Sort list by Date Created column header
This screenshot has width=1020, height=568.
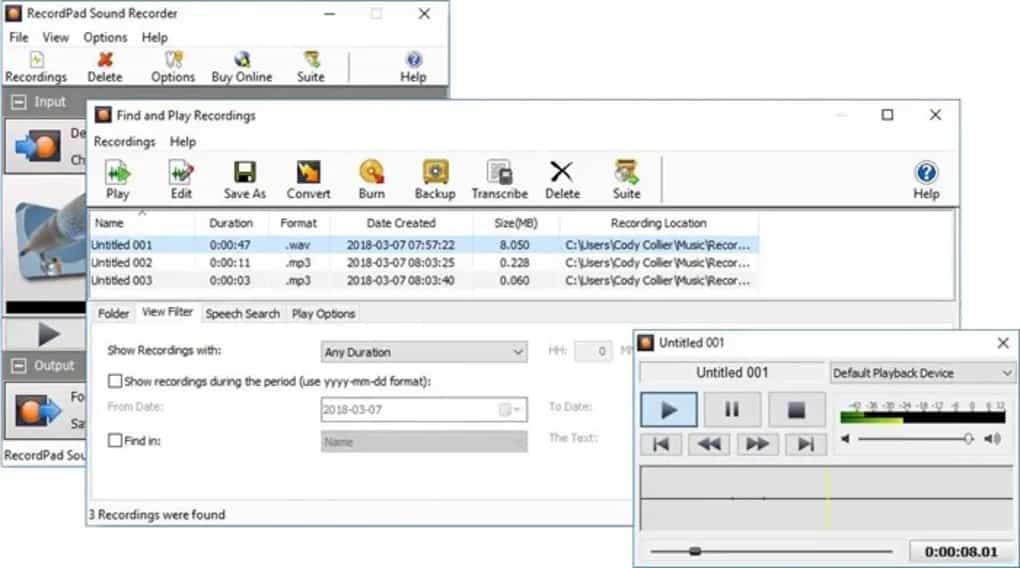400,223
